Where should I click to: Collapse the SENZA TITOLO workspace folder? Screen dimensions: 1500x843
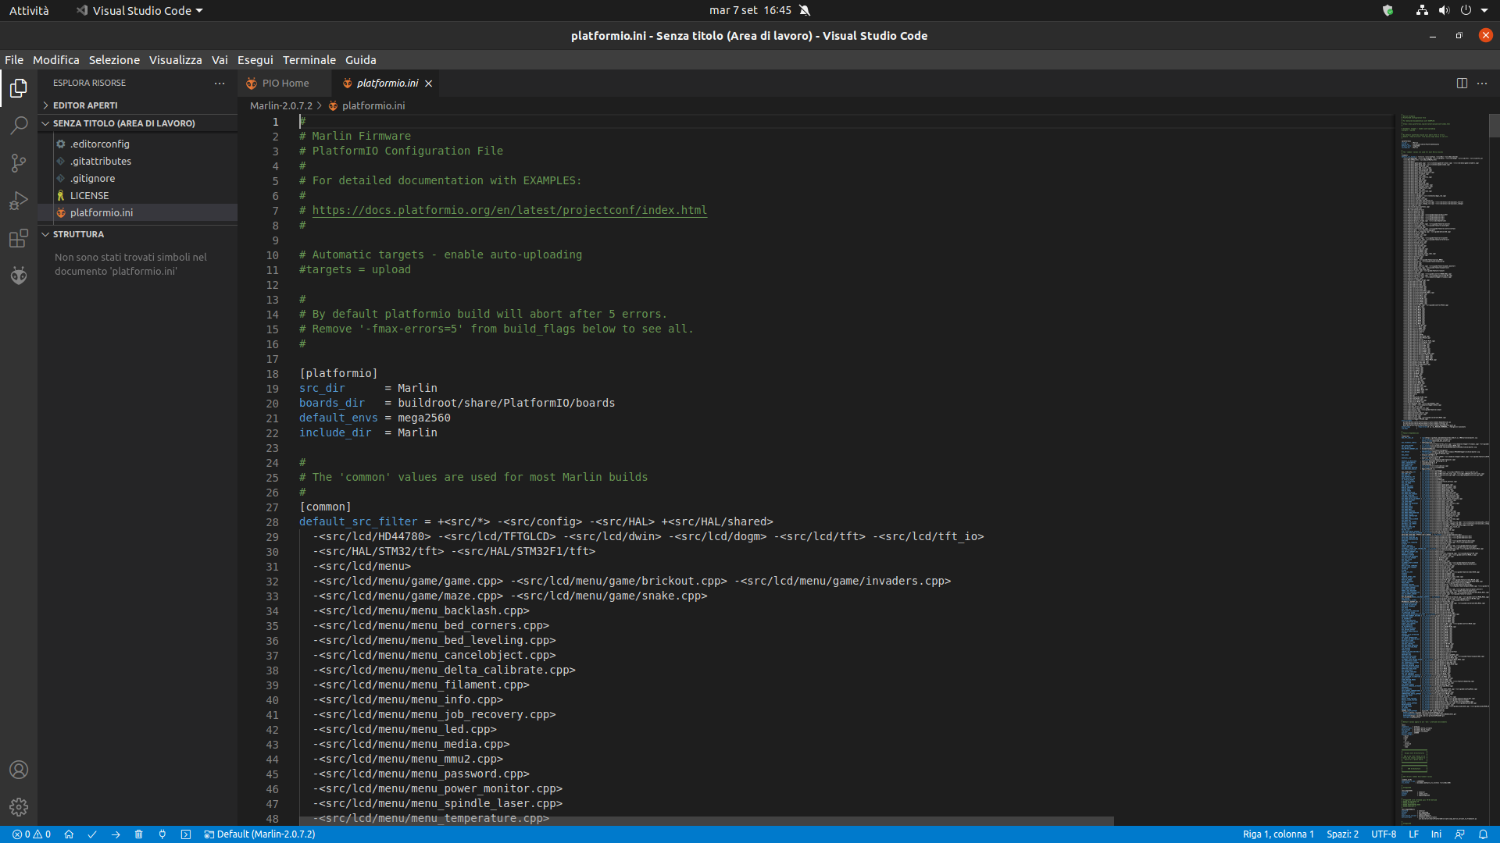[123, 123]
